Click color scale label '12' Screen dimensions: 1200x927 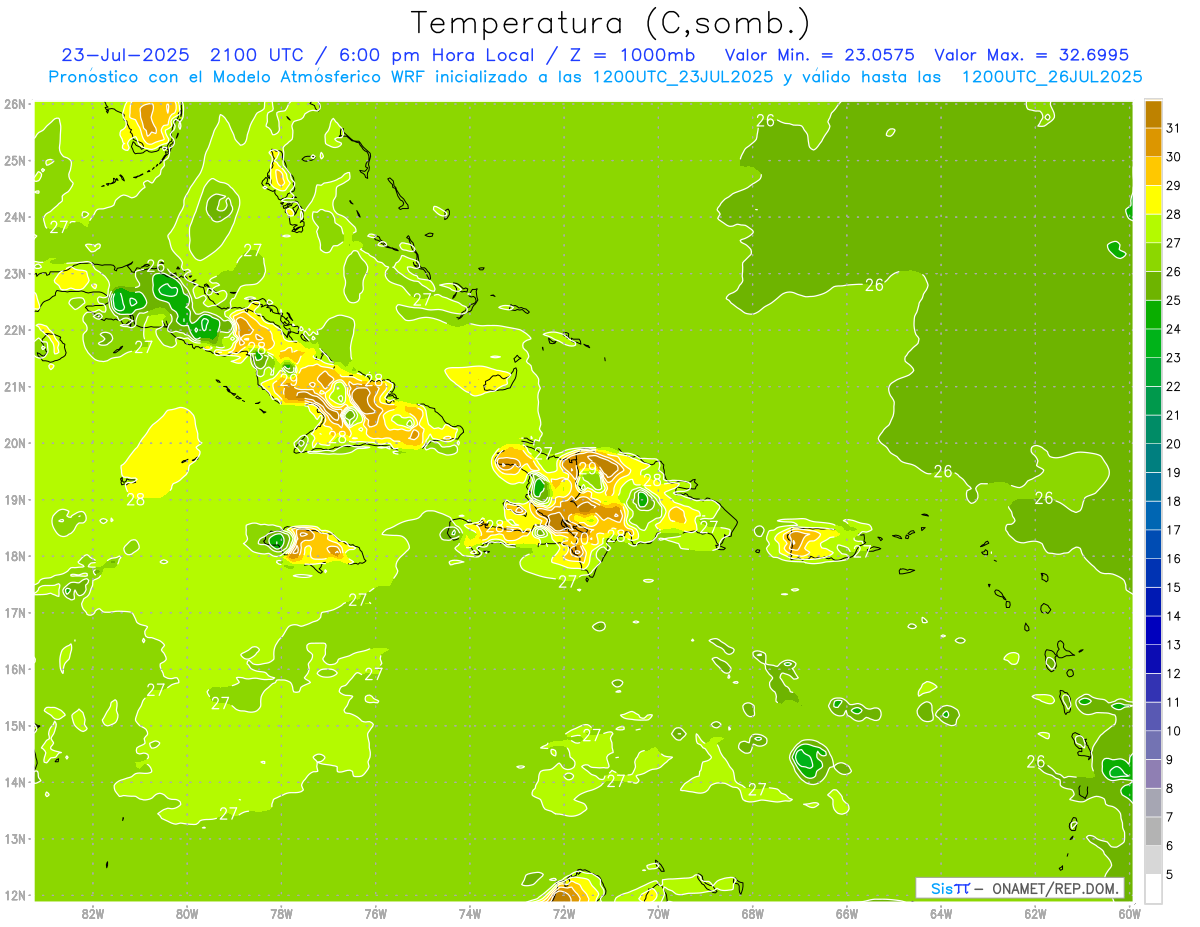pos(1174,673)
